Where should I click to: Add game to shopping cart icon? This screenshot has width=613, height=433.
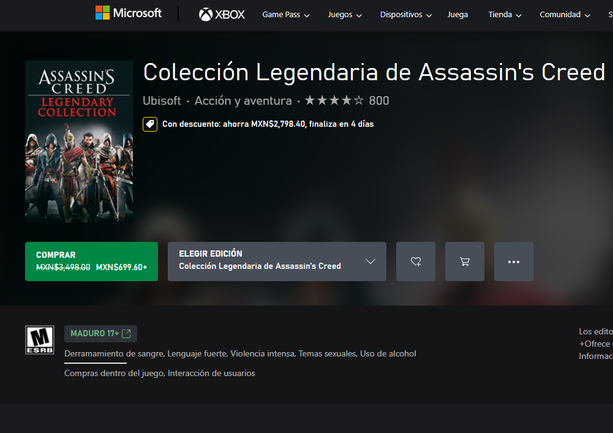(464, 261)
